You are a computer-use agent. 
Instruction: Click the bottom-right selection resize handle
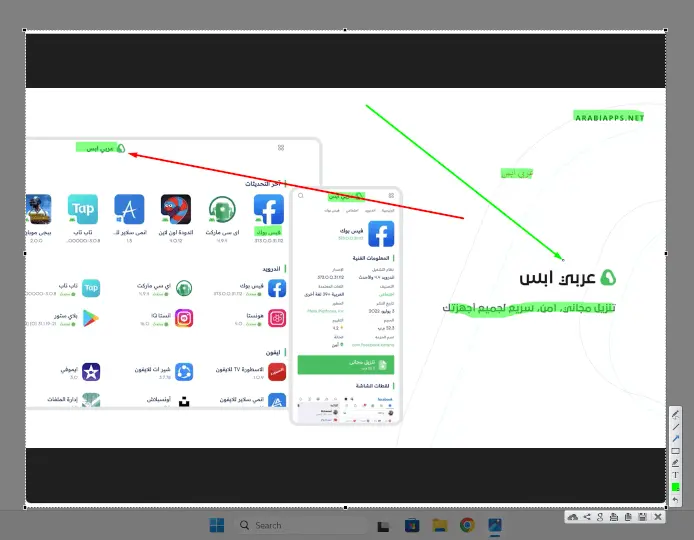click(x=667, y=506)
